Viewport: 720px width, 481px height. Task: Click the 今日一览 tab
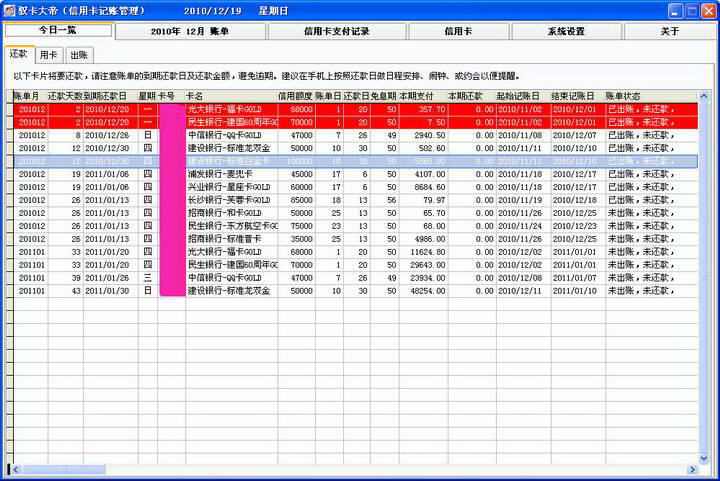click(58, 31)
